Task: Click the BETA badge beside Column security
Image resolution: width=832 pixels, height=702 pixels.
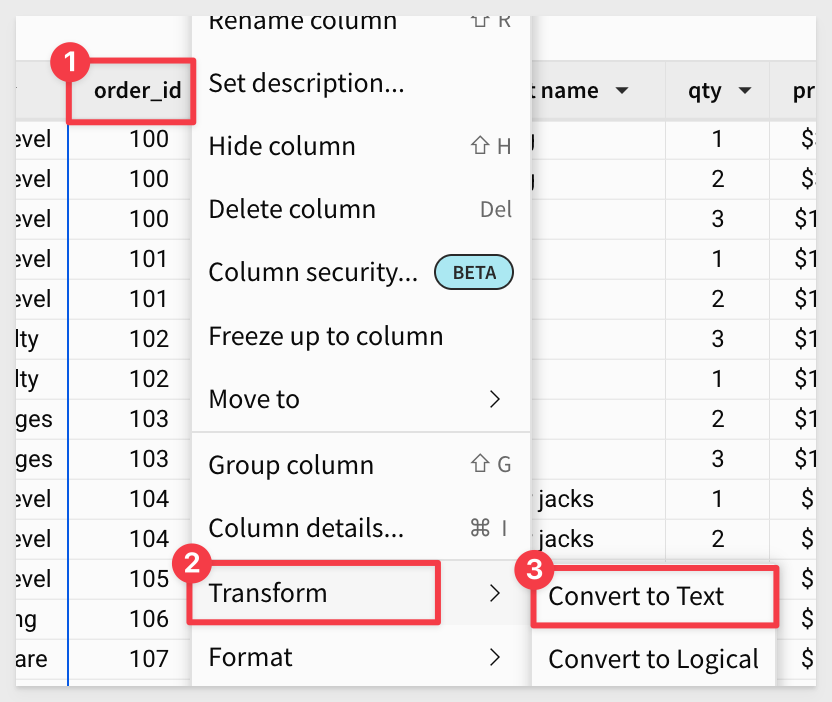Action: click(474, 272)
